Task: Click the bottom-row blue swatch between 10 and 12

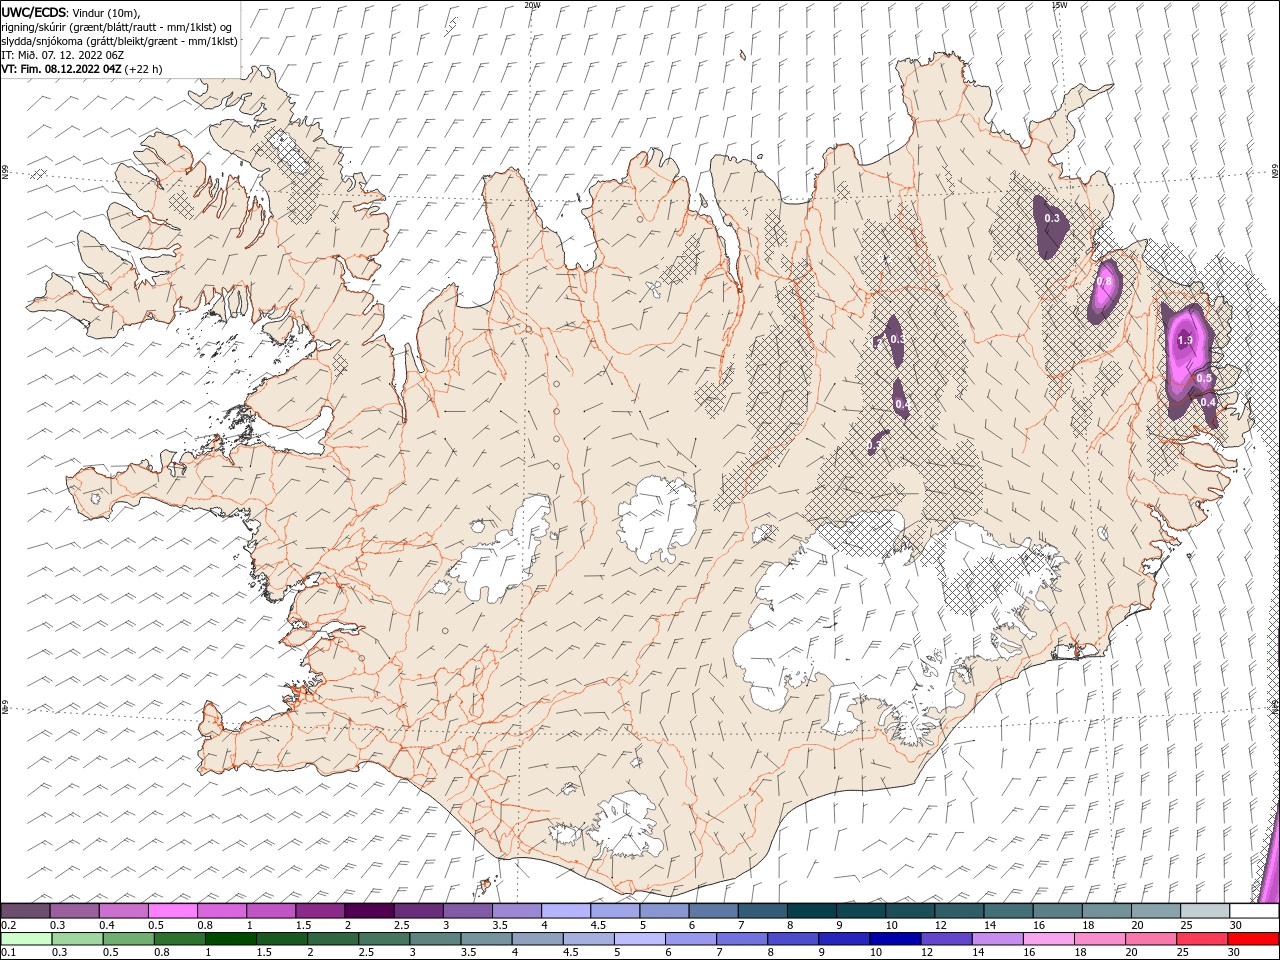Action: tap(894, 939)
